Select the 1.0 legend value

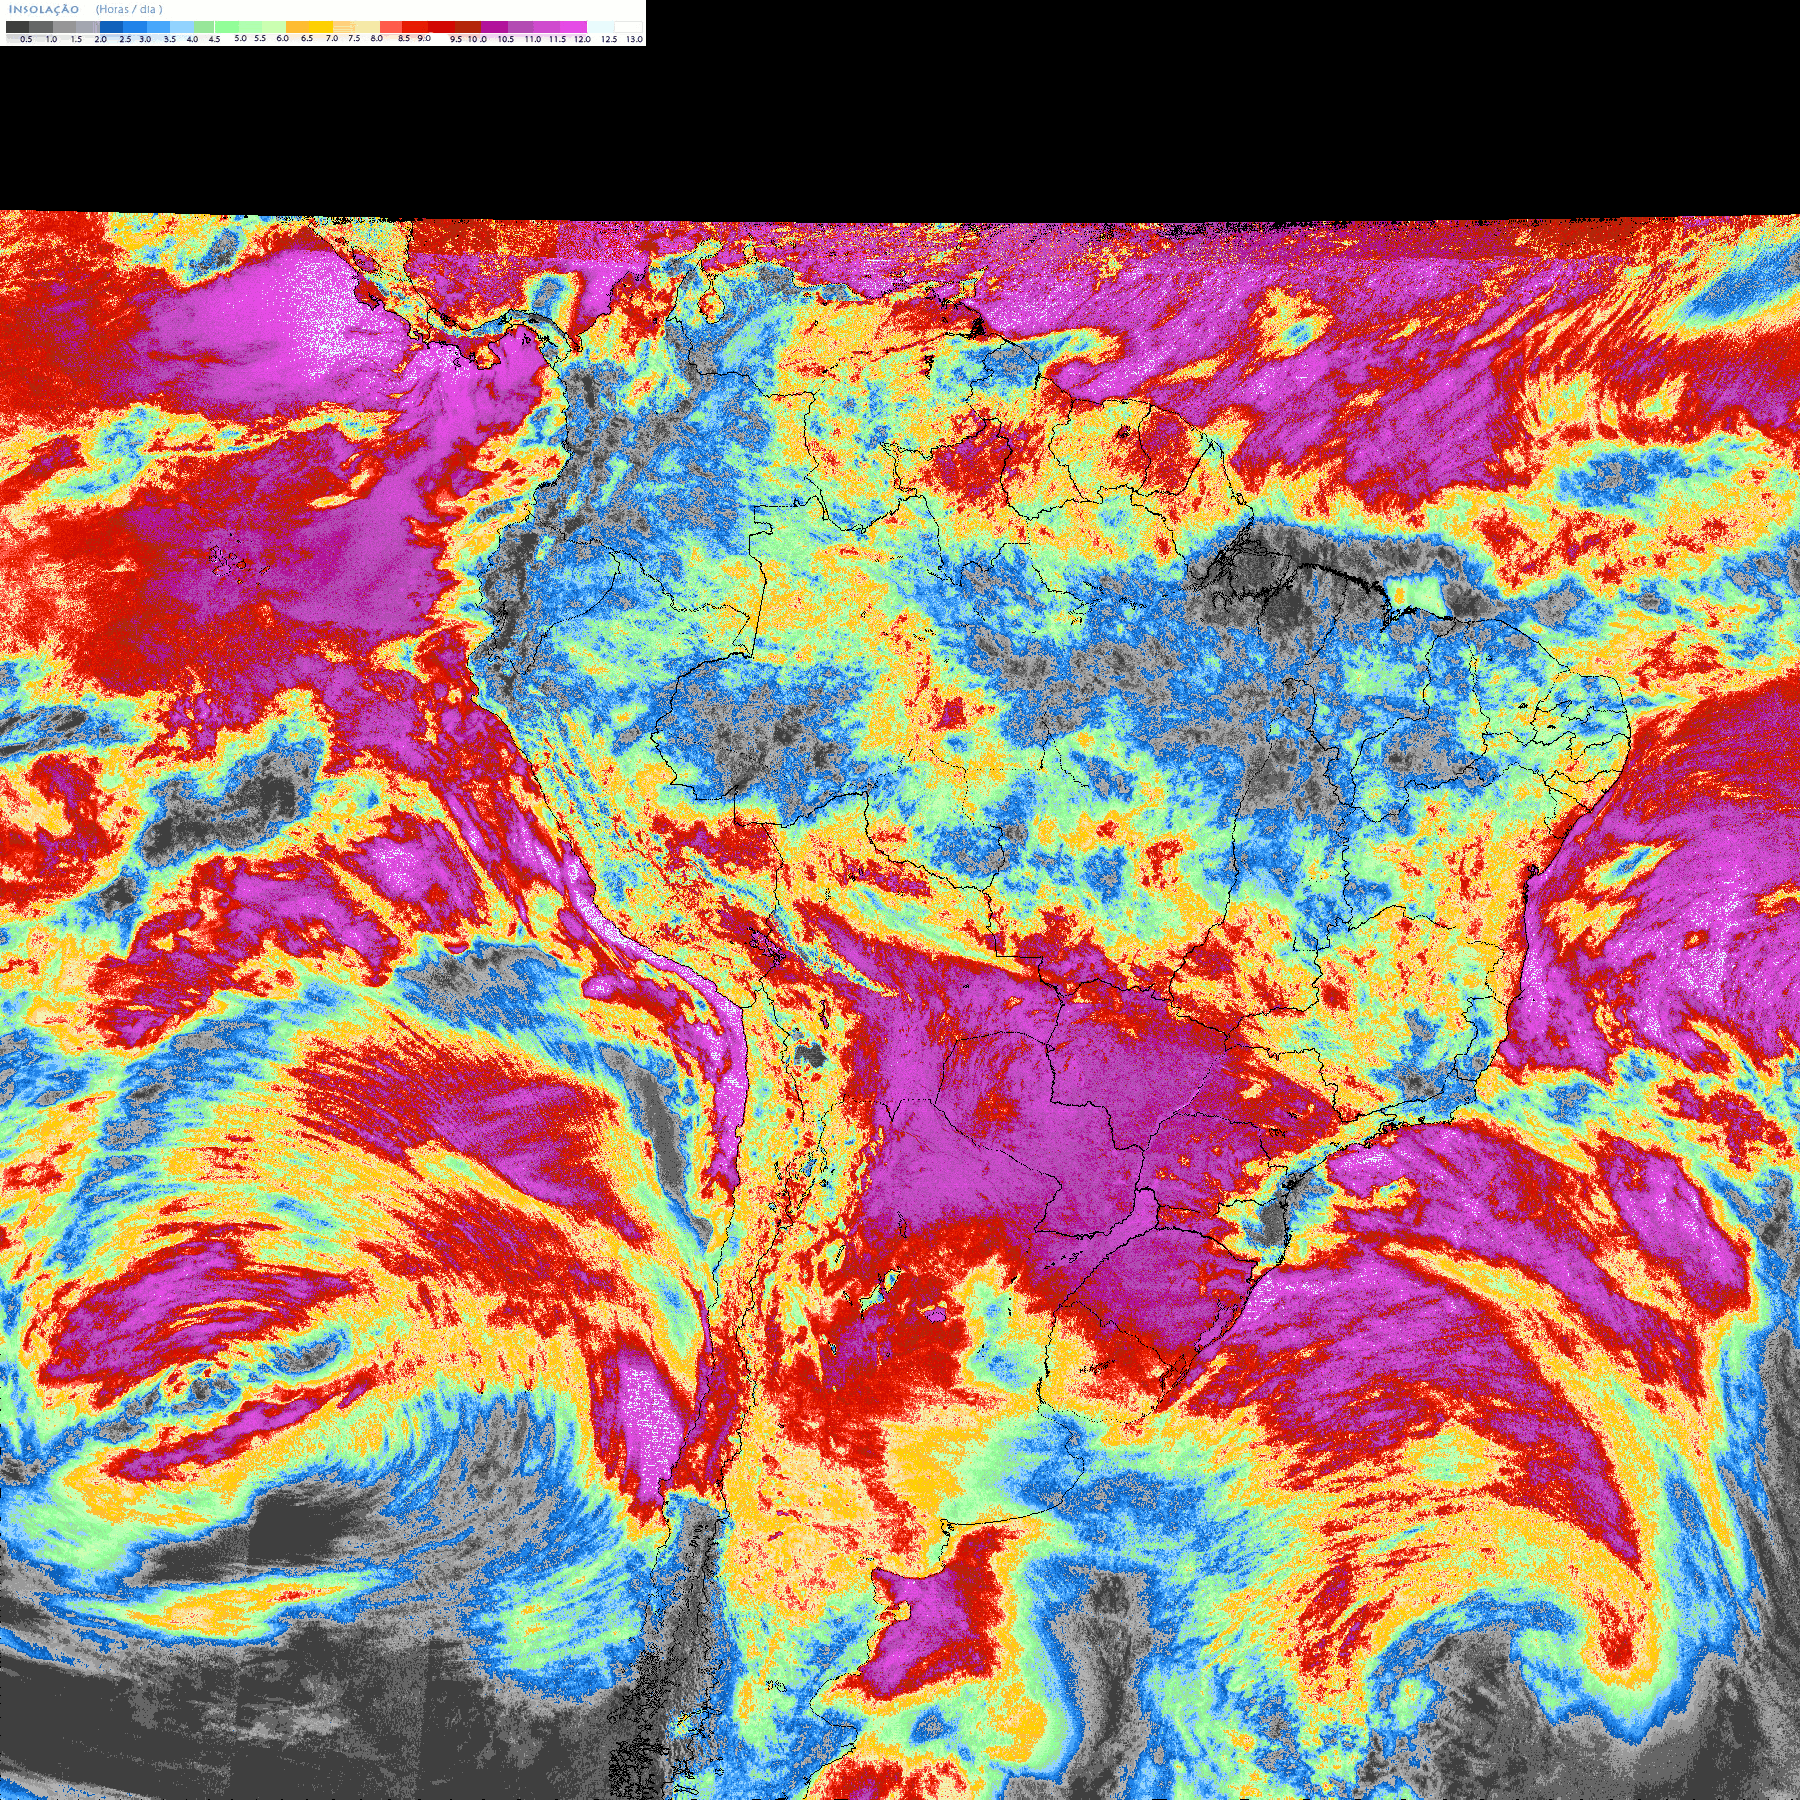pyautogui.click(x=51, y=39)
